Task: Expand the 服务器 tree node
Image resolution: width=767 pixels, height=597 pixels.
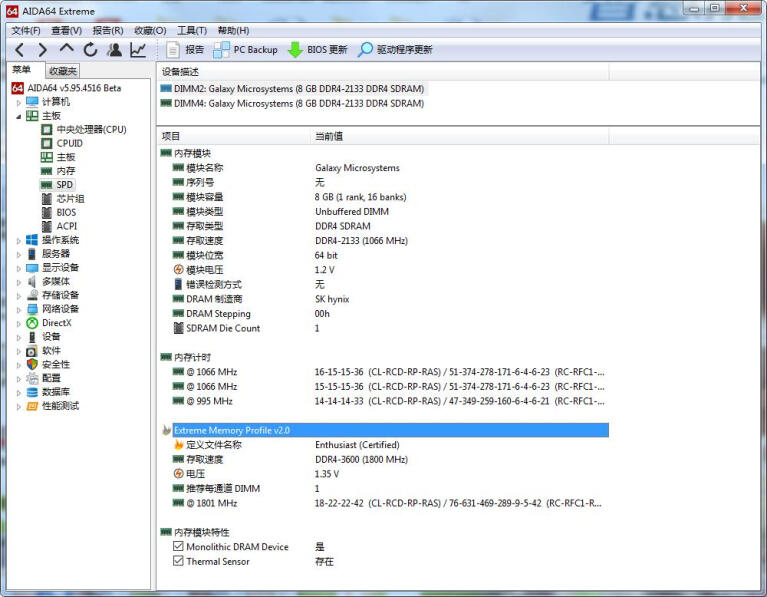Action: pyautogui.click(x=19, y=254)
